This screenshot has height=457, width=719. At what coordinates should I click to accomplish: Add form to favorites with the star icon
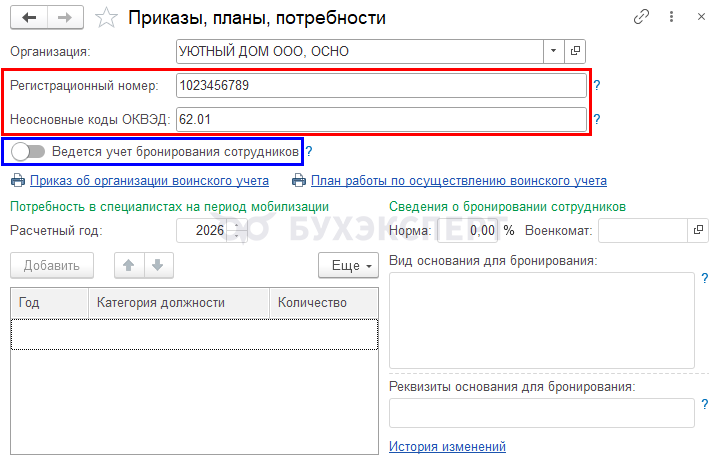pos(106,18)
